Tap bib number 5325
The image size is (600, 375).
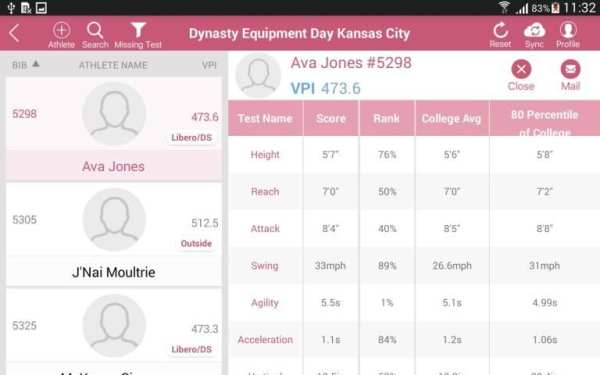click(24, 326)
